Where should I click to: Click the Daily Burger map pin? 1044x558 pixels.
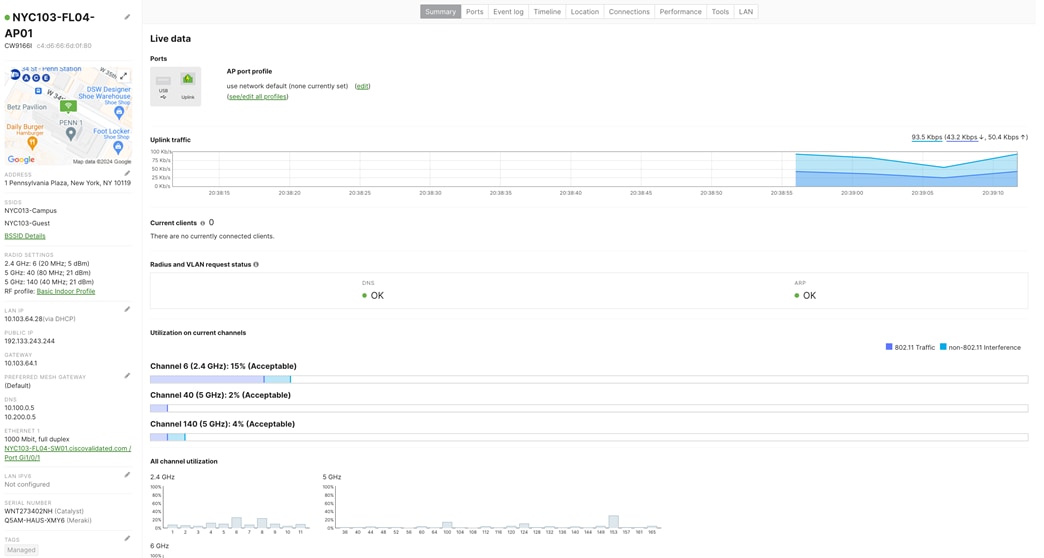(32, 142)
